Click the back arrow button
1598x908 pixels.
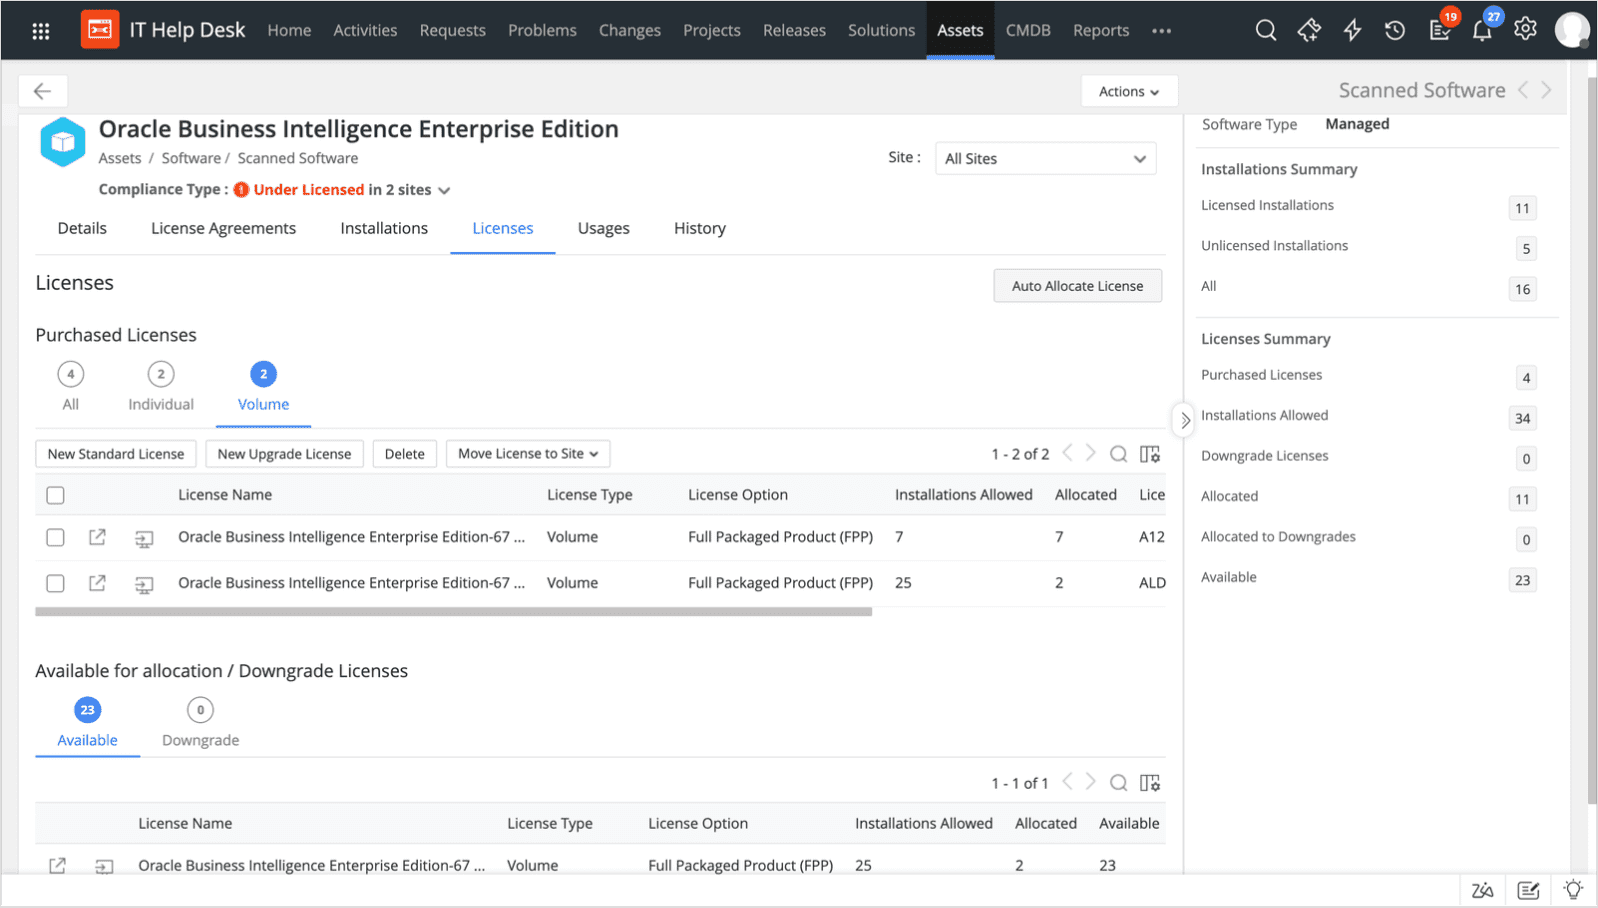tap(42, 91)
